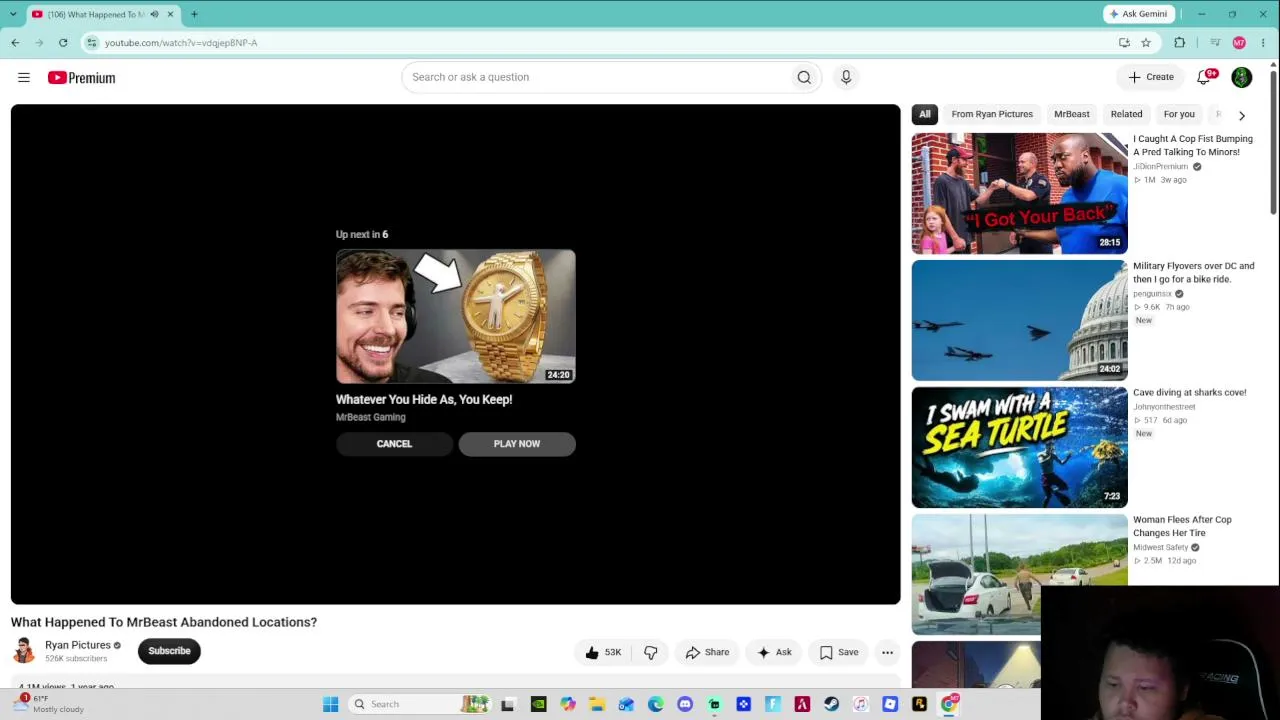Screen dimensions: 1280x720
Task: Select the MrBeast filter chip
Action: point(1072,114)
